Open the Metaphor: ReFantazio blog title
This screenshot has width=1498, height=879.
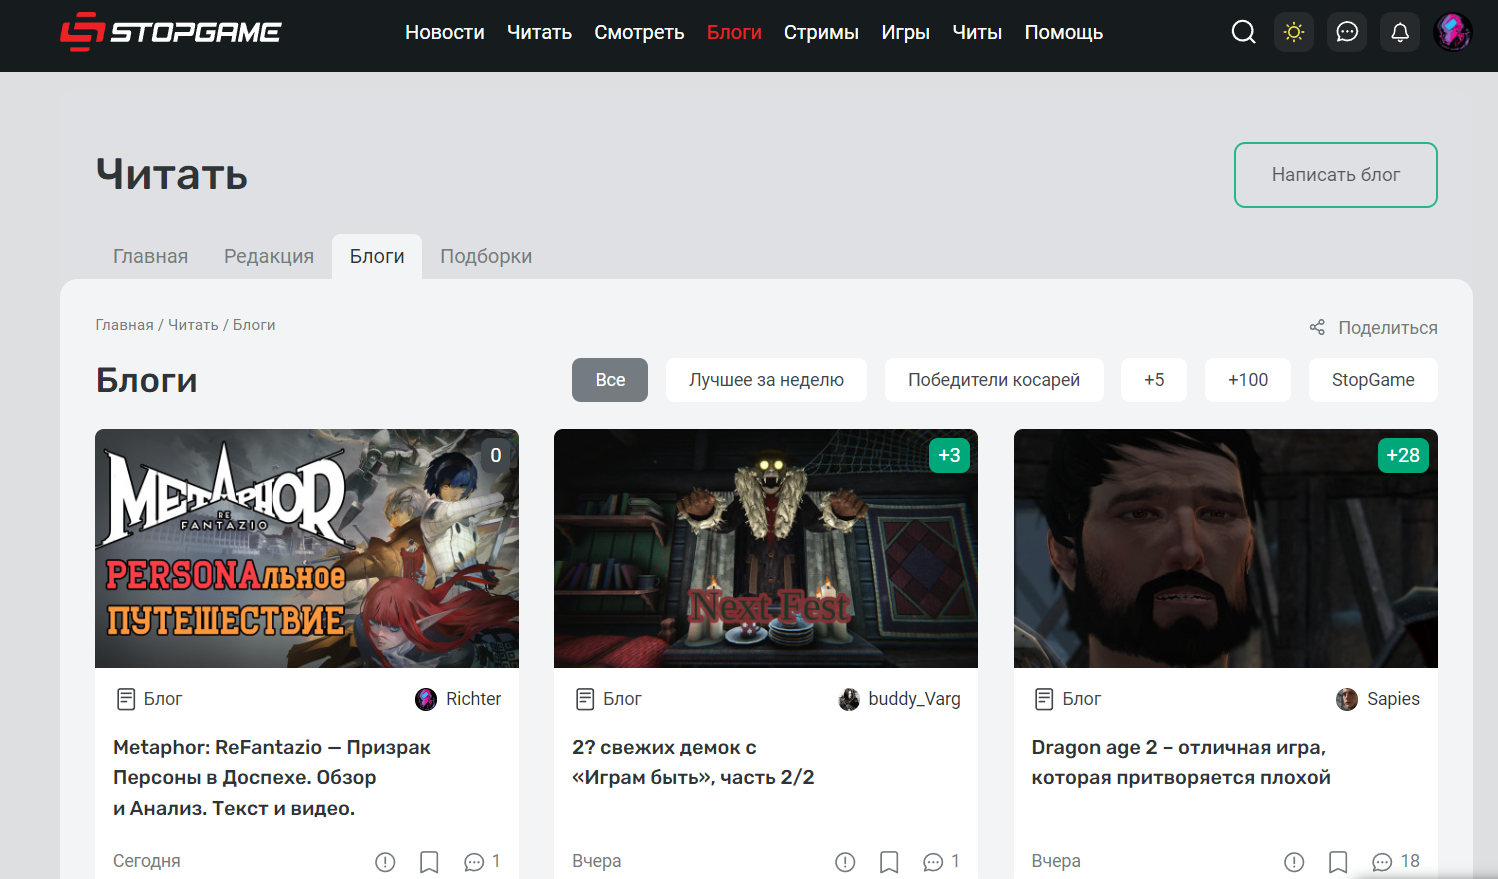point(272,778)
